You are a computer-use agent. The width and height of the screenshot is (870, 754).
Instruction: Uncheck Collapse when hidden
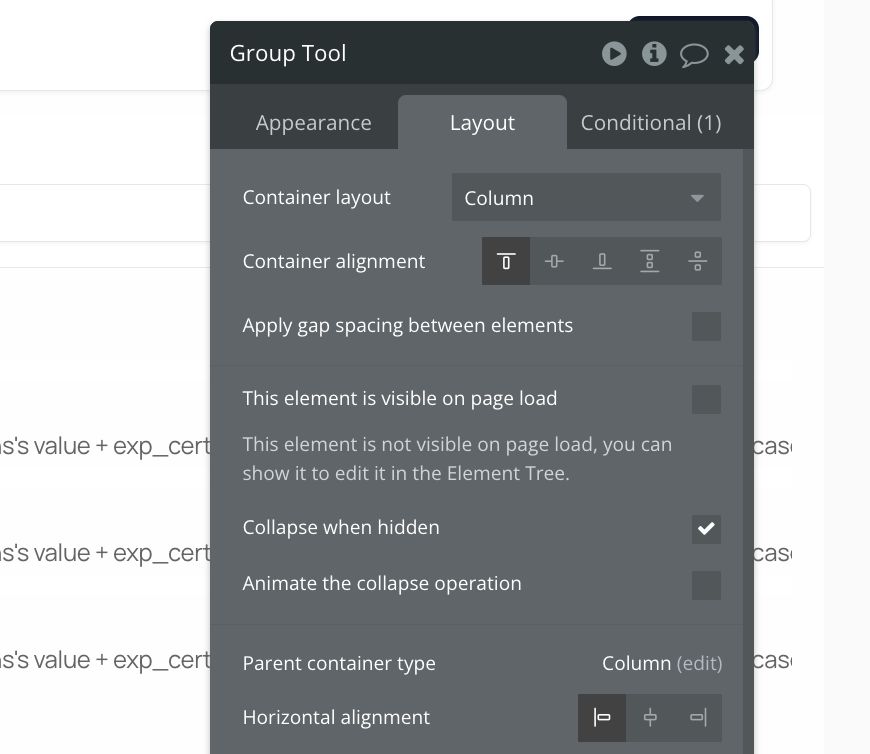706,529
